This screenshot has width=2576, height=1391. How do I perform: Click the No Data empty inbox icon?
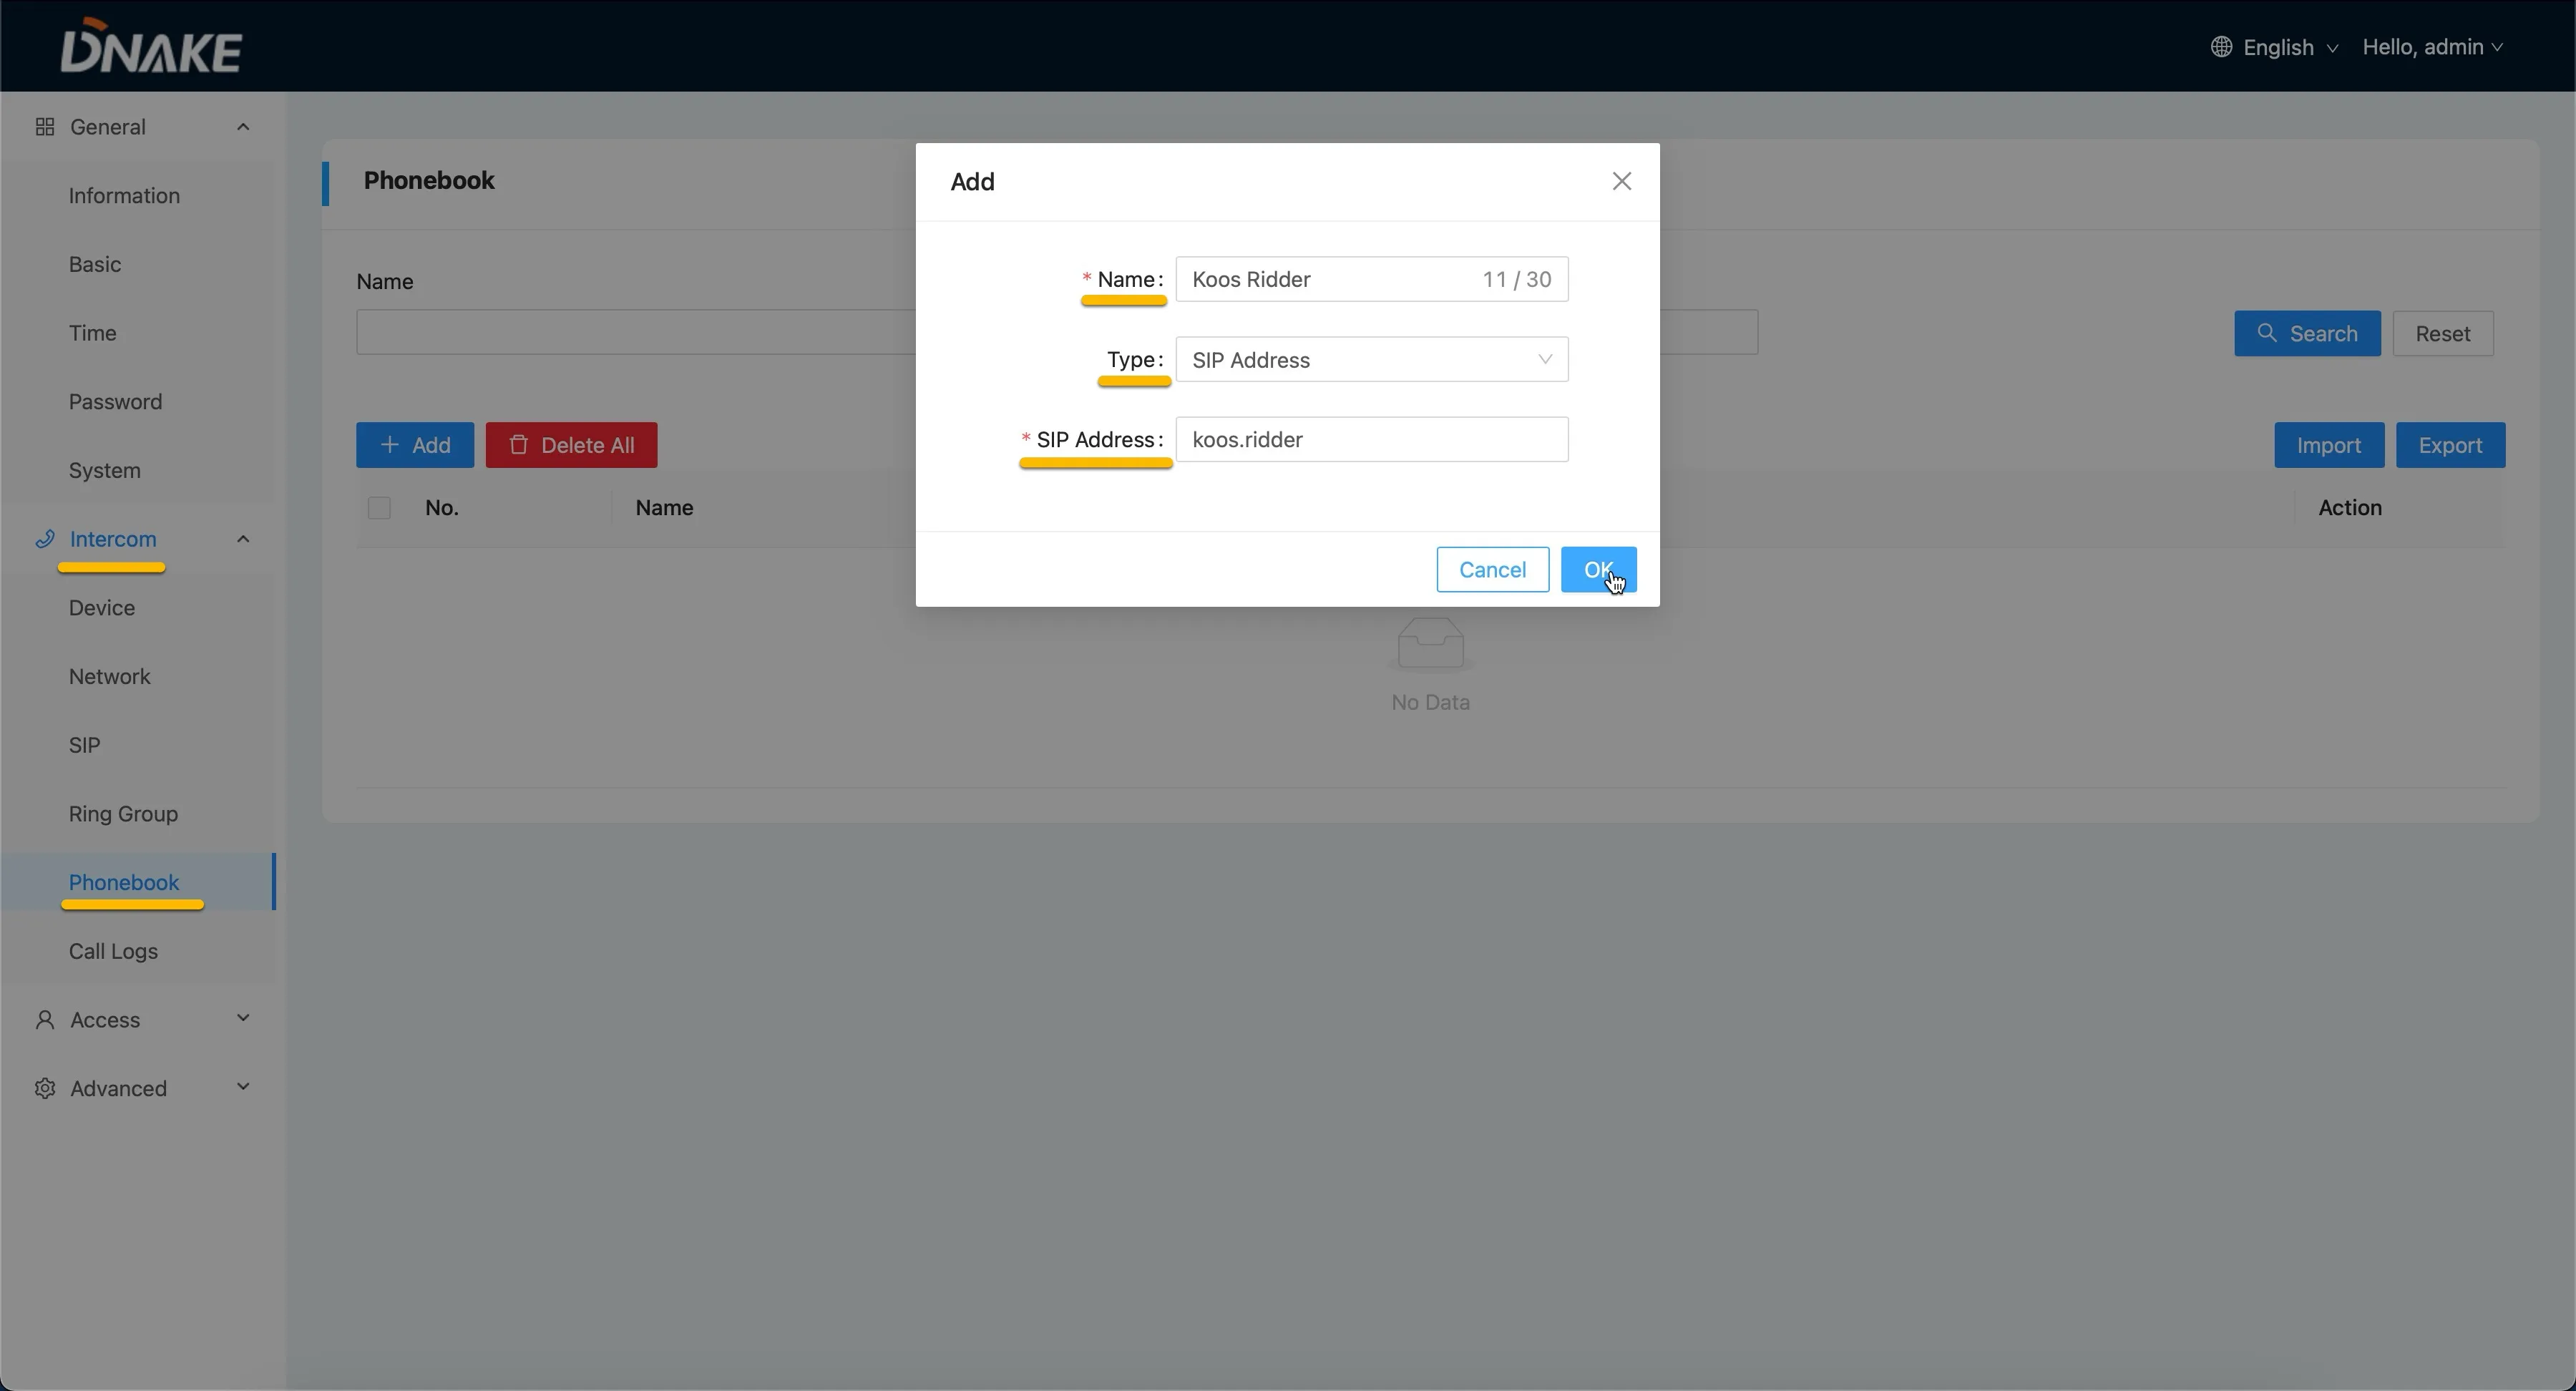1431,644
